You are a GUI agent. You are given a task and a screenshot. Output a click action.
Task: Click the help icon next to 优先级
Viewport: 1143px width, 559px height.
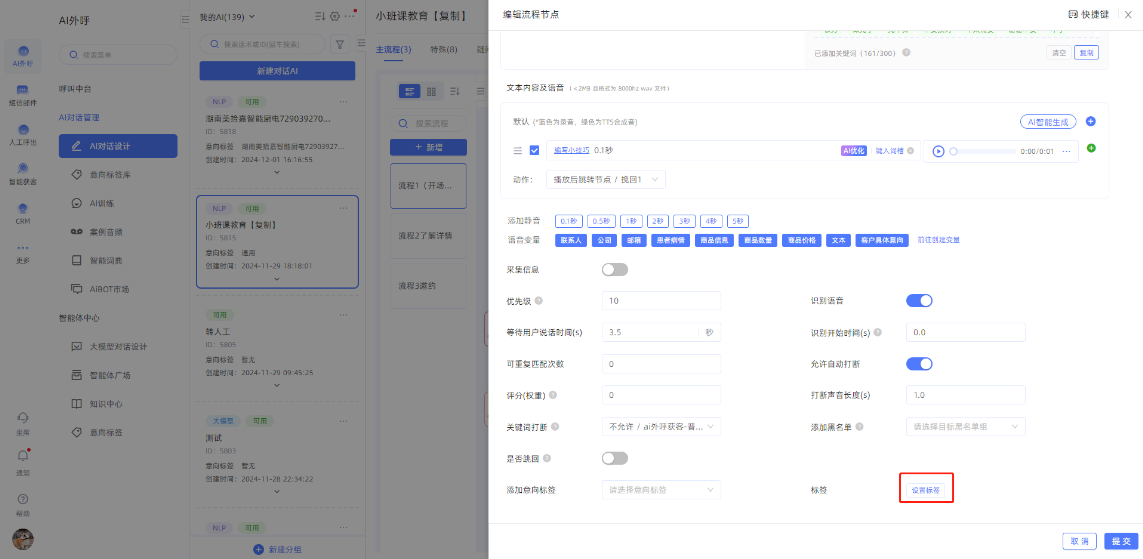540,301
